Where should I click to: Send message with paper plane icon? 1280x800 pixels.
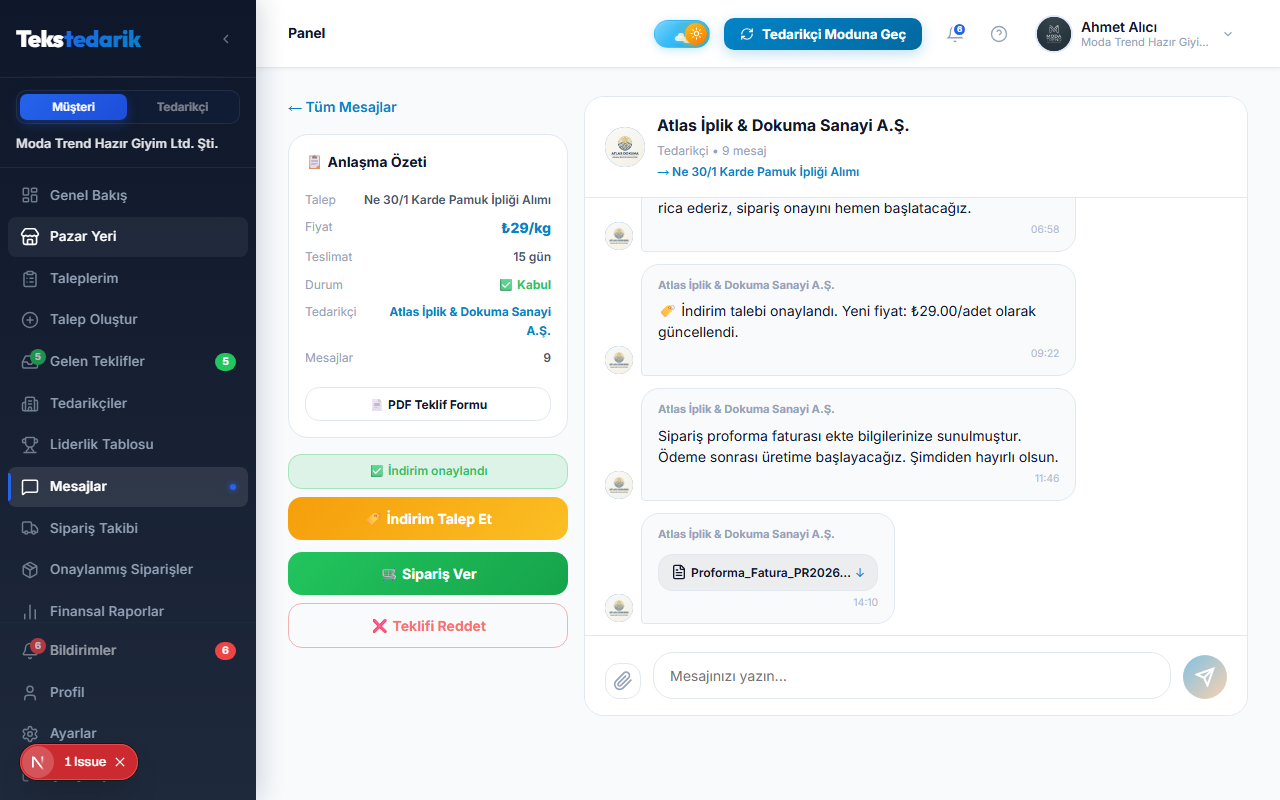pos(1205,677)
